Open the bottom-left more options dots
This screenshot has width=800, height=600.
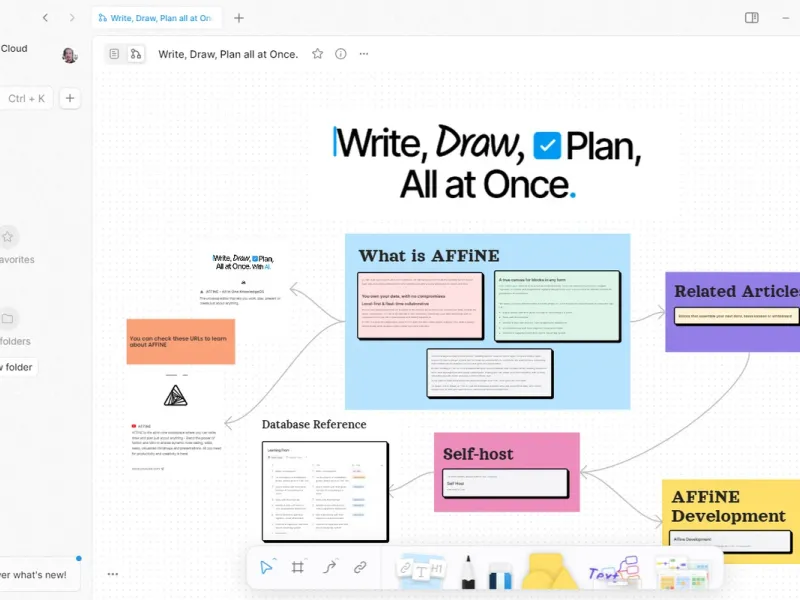pos(113,574)
